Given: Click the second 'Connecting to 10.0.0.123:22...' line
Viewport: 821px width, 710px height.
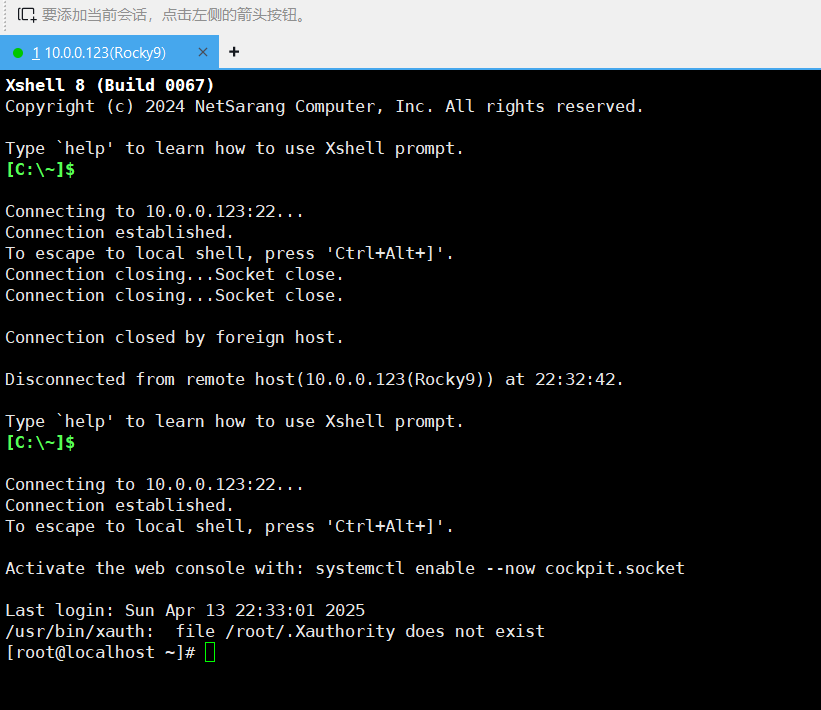Looking at the screenshot, I should pyautogui.click(x=154, y=484).
